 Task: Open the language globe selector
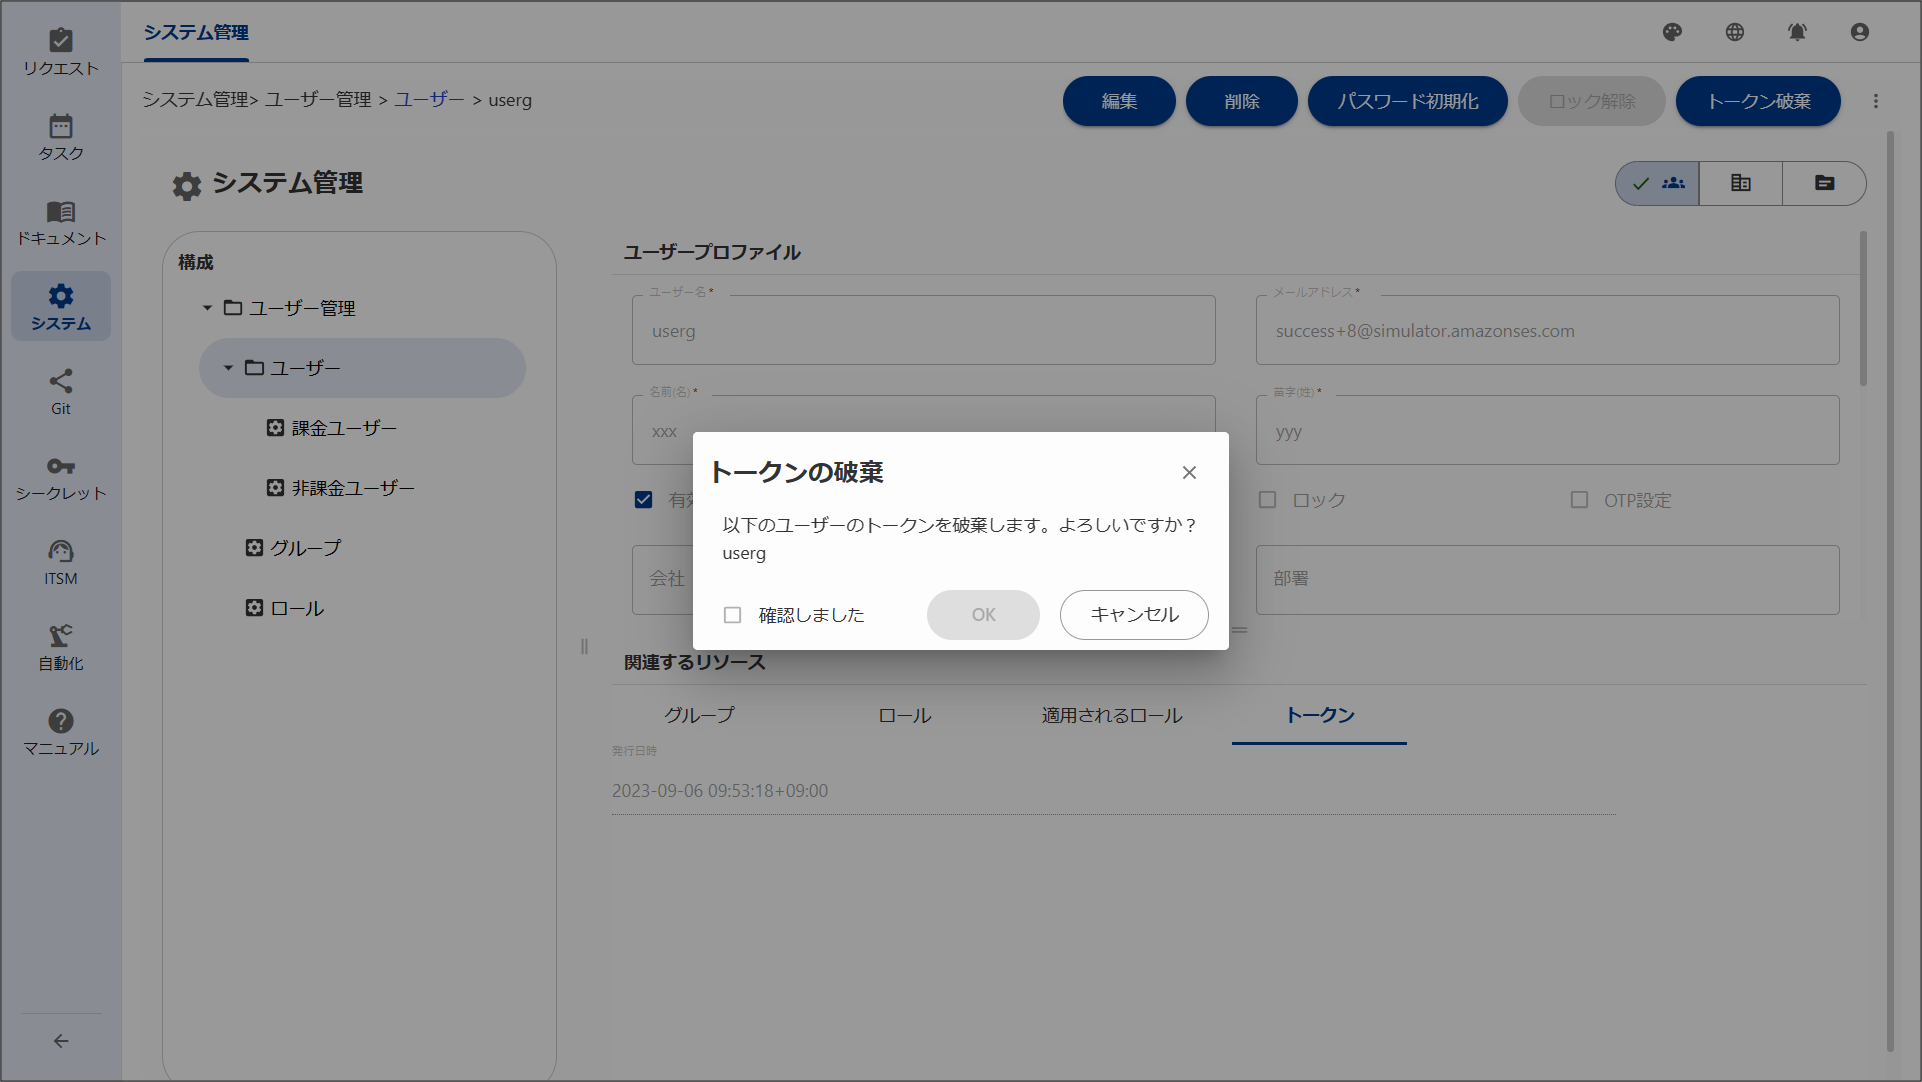point(1733,32)
